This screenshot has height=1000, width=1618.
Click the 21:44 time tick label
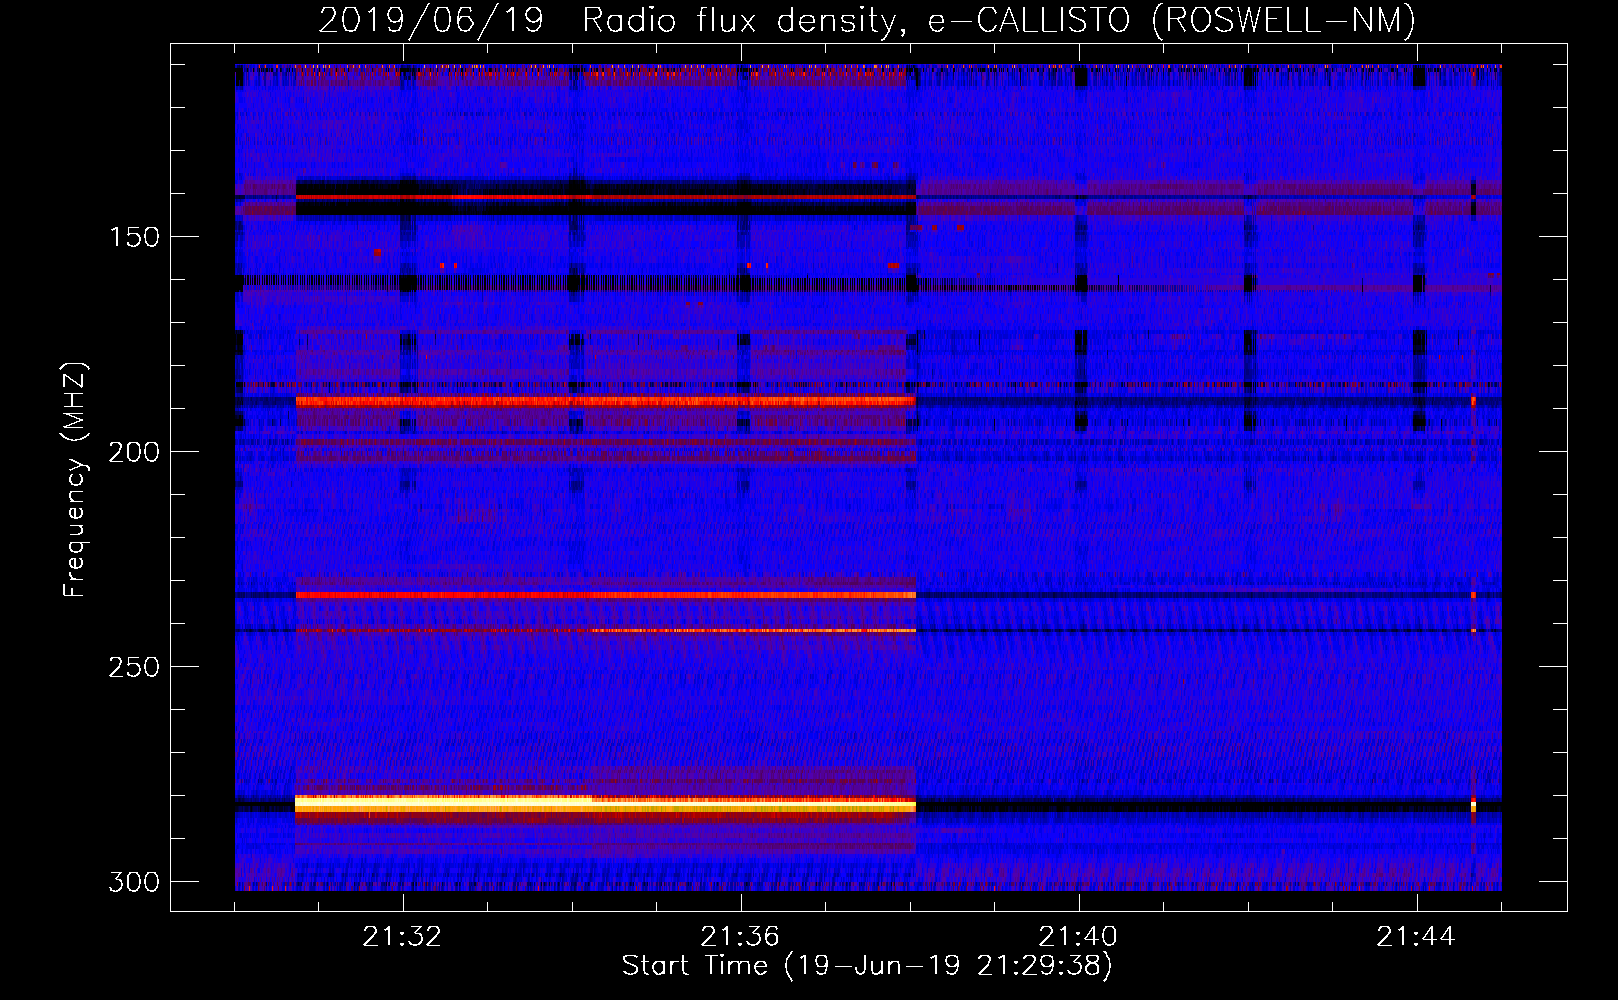pyautogui.click(x=1417, y=937)
